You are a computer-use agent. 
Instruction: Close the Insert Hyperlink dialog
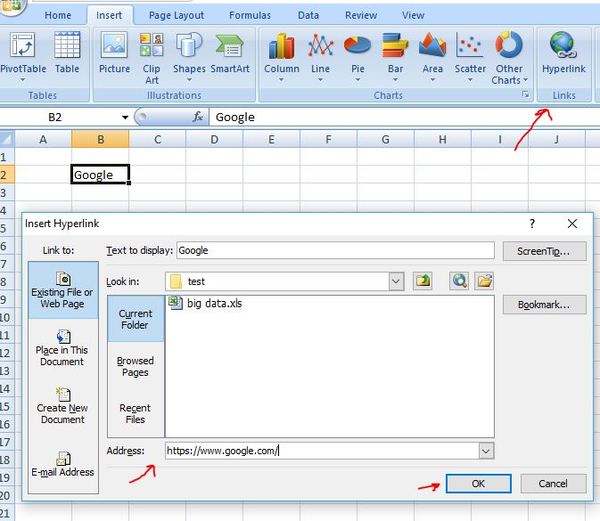(572, 223)
